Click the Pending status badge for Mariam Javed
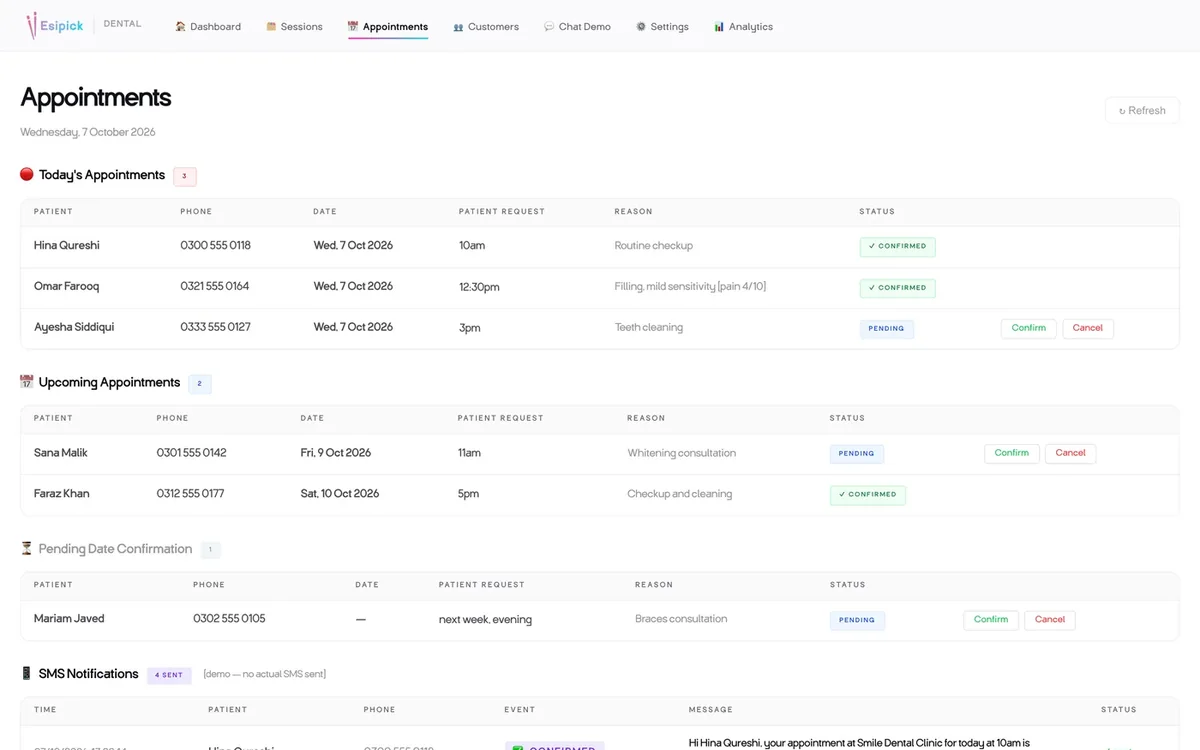The image size is (1200, 750). 856,620
